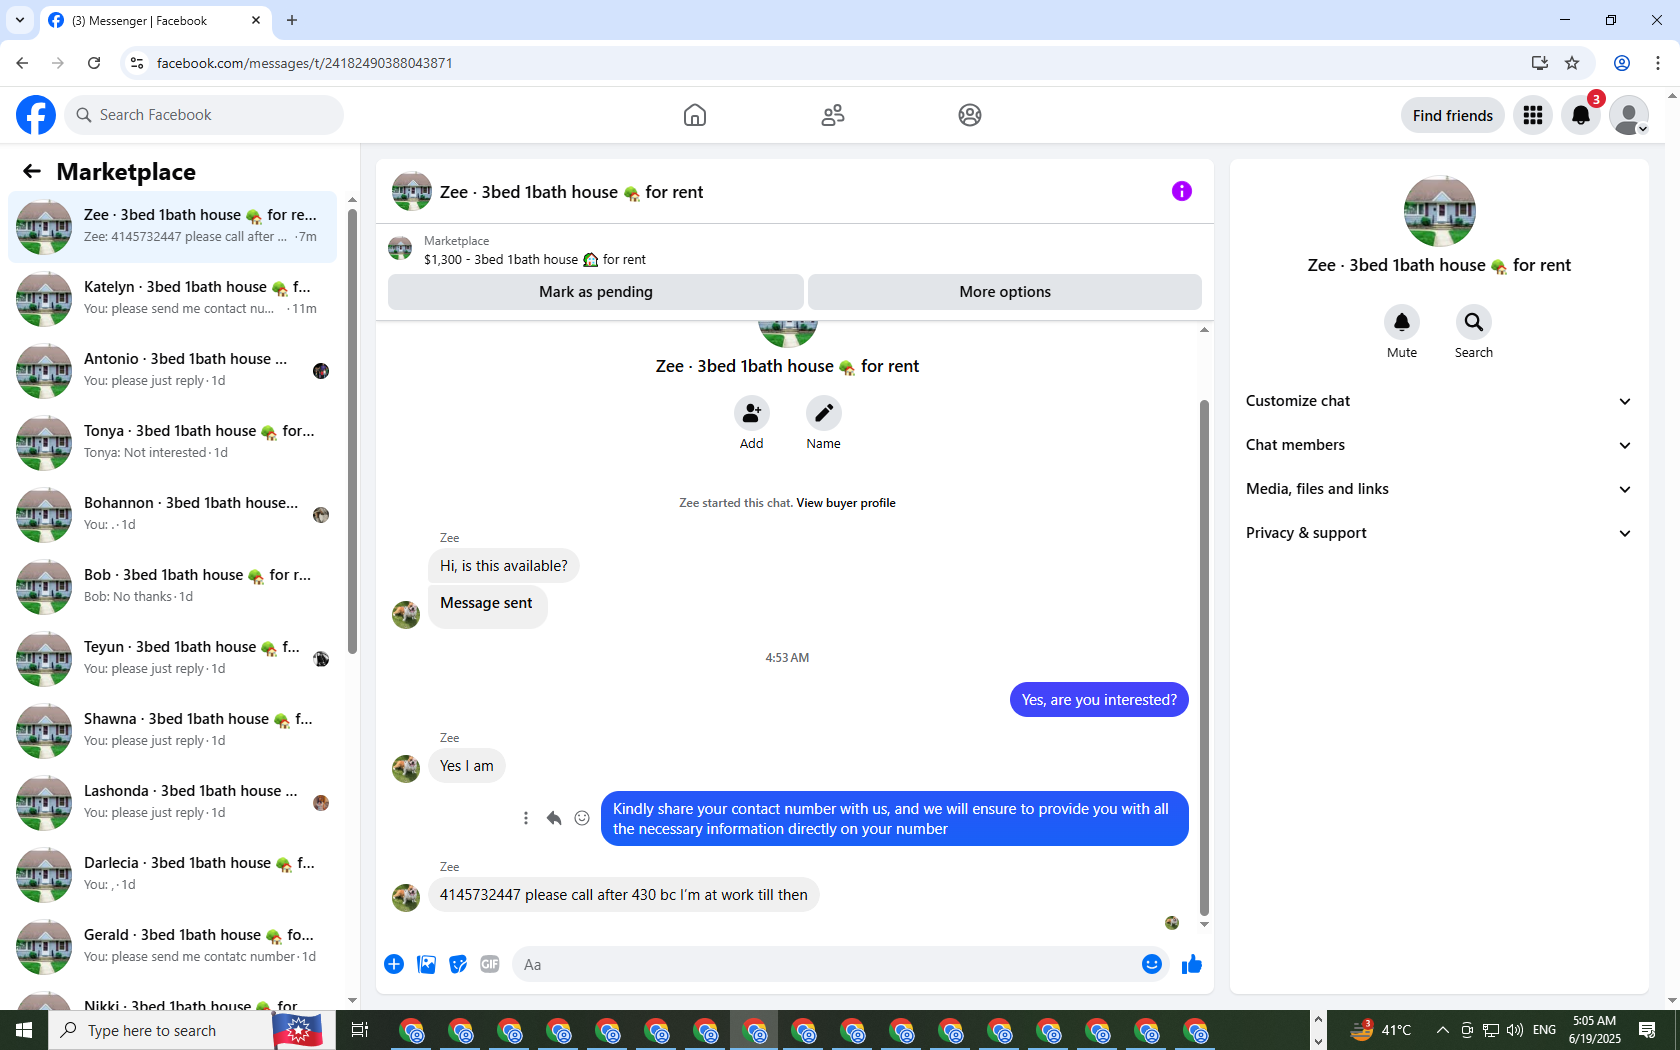The image size is (1680, 1050).
Task: Open Gerald's conversation in the list
Action: (172, 947)
